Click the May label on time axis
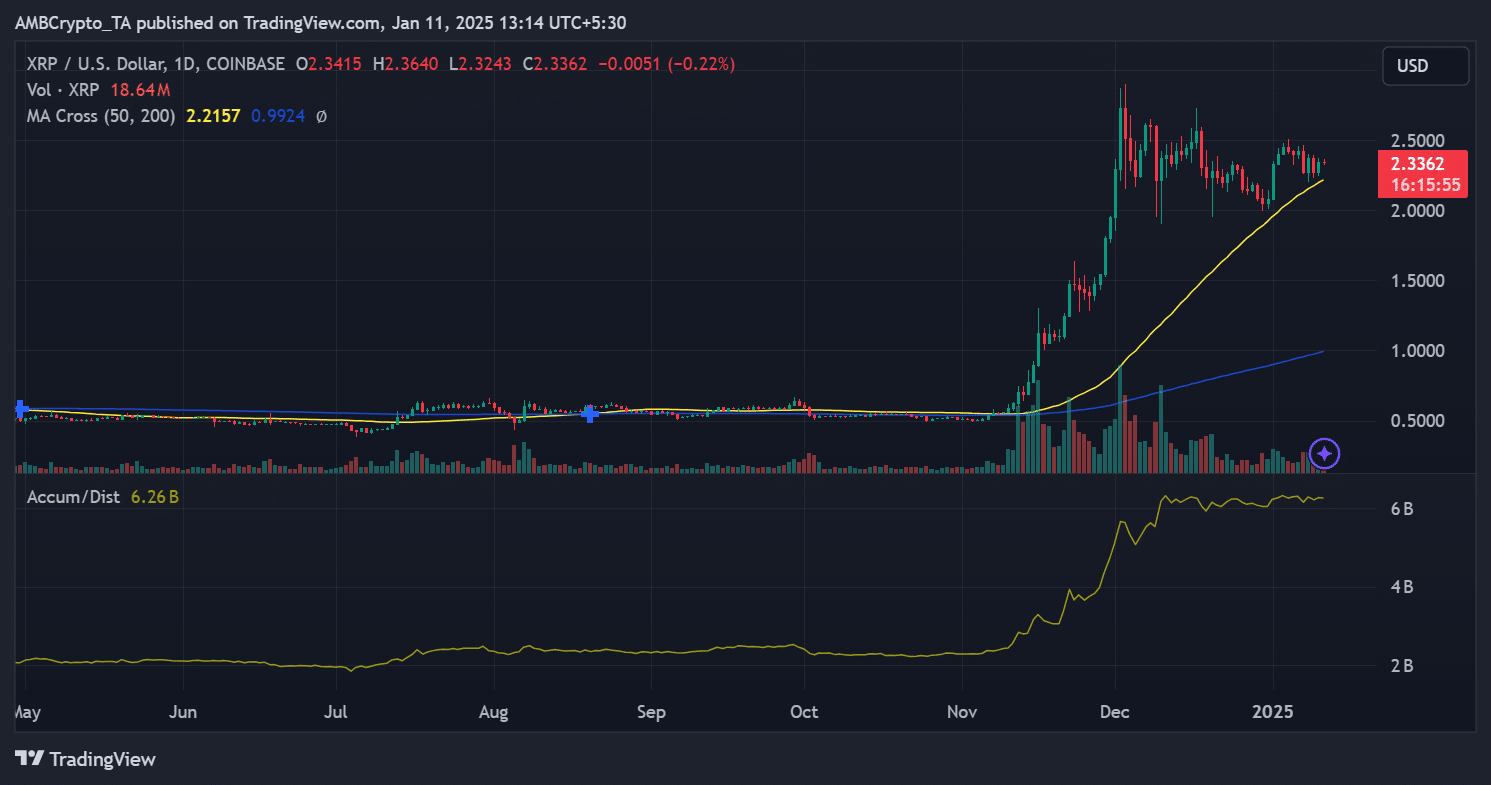Screen dimensions: 1491x785 [x=29, y=713]
